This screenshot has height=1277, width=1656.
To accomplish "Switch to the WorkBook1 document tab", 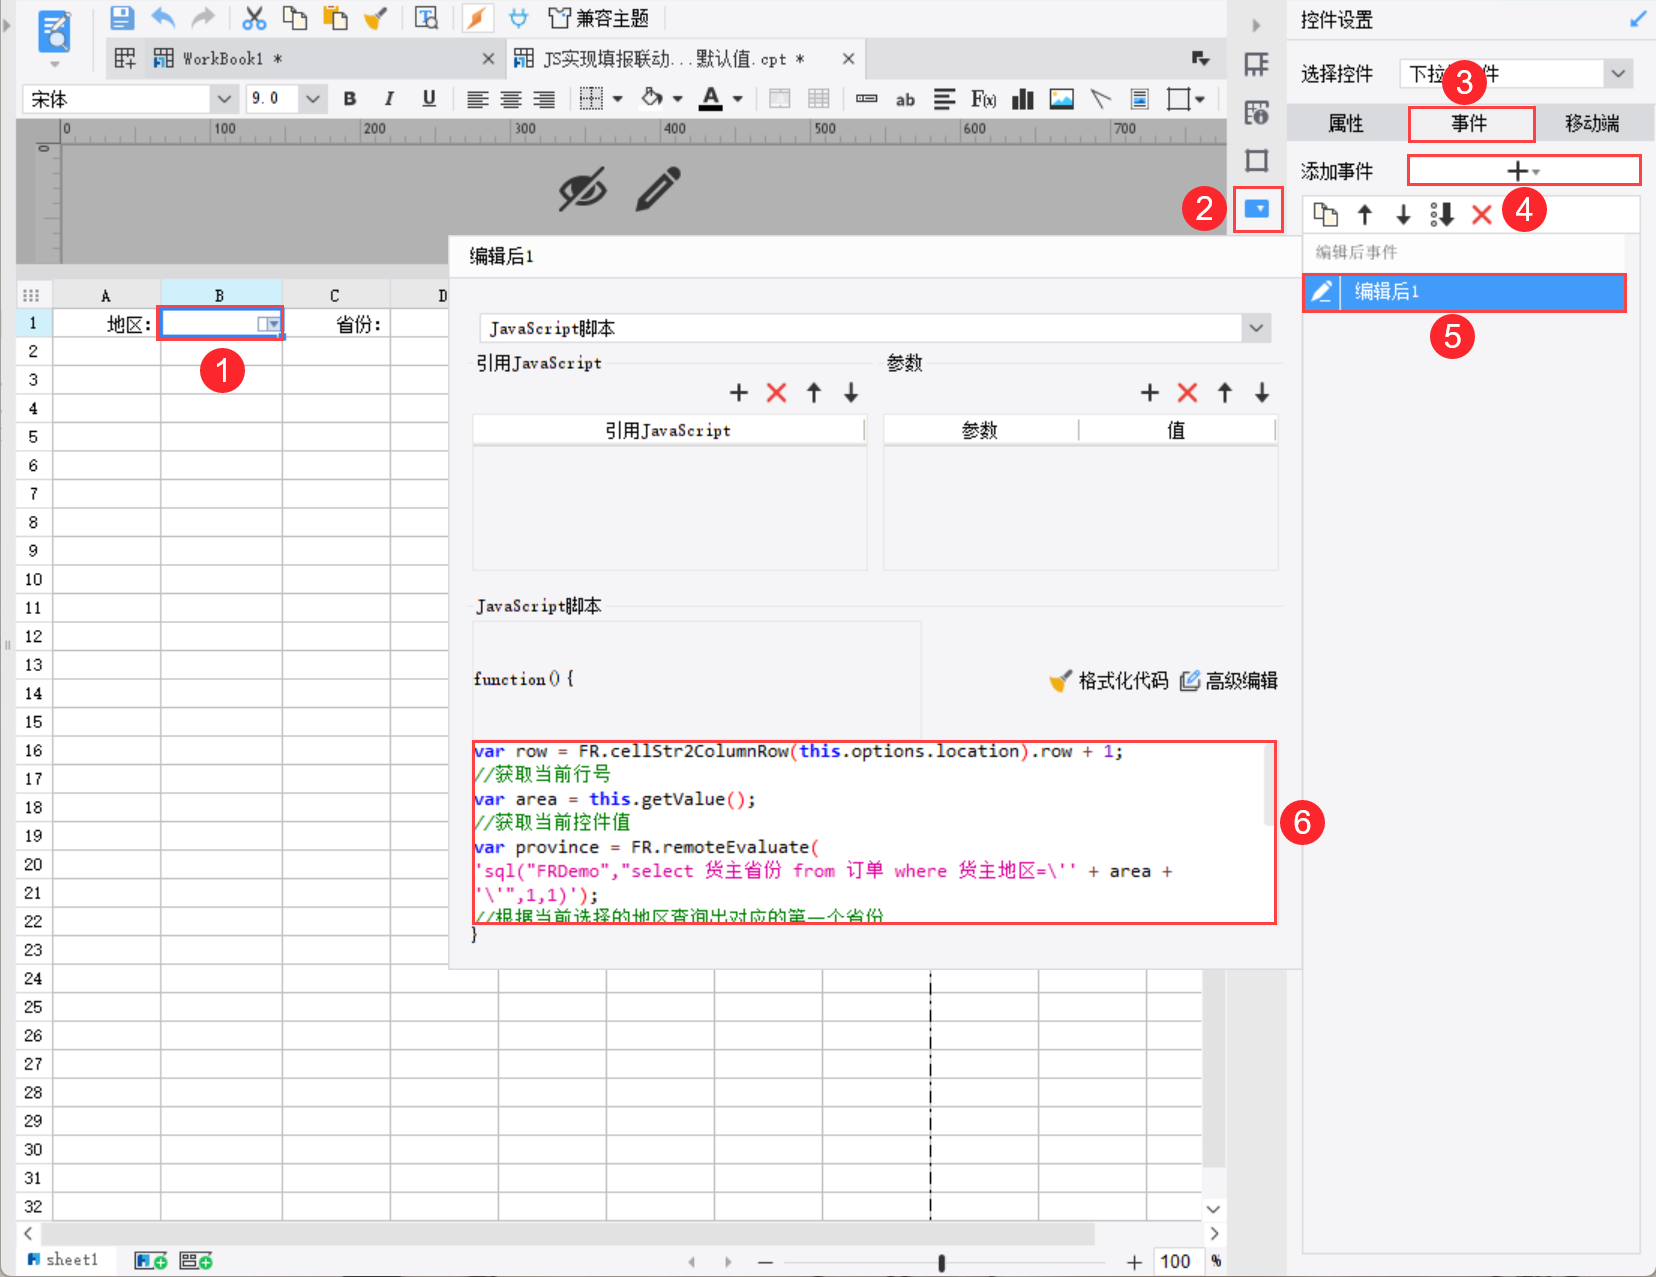I will (x=324, y=59).
